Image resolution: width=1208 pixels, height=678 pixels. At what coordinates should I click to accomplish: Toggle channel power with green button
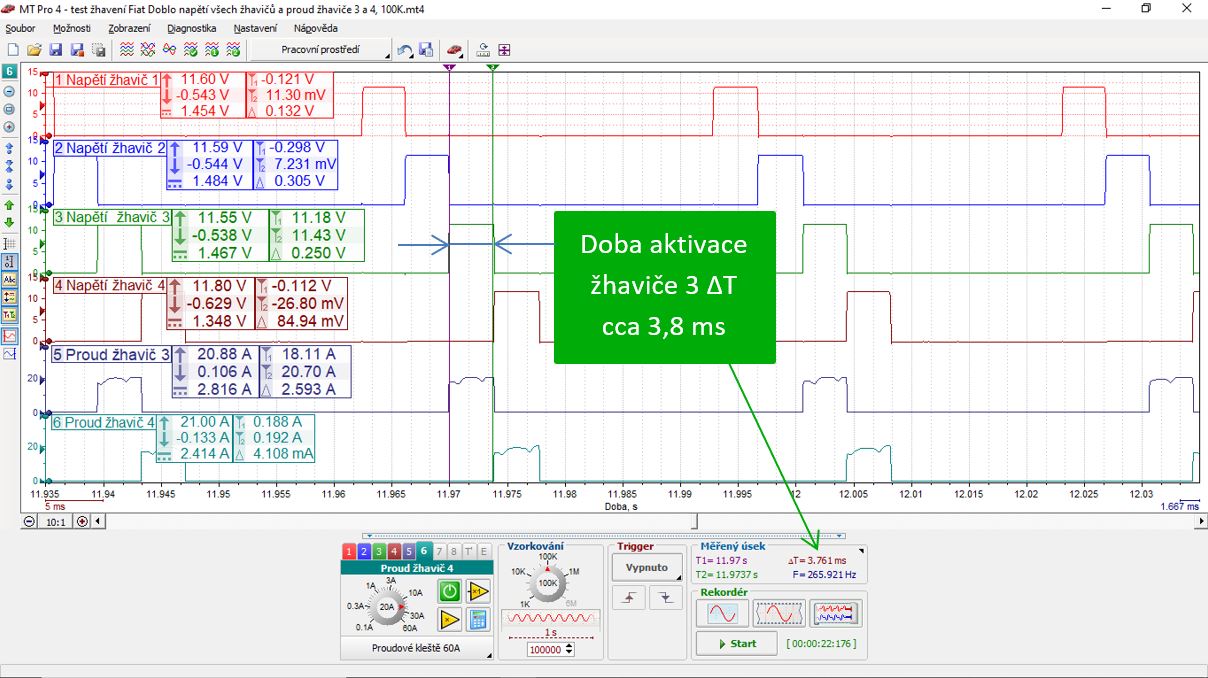(450, 591)
